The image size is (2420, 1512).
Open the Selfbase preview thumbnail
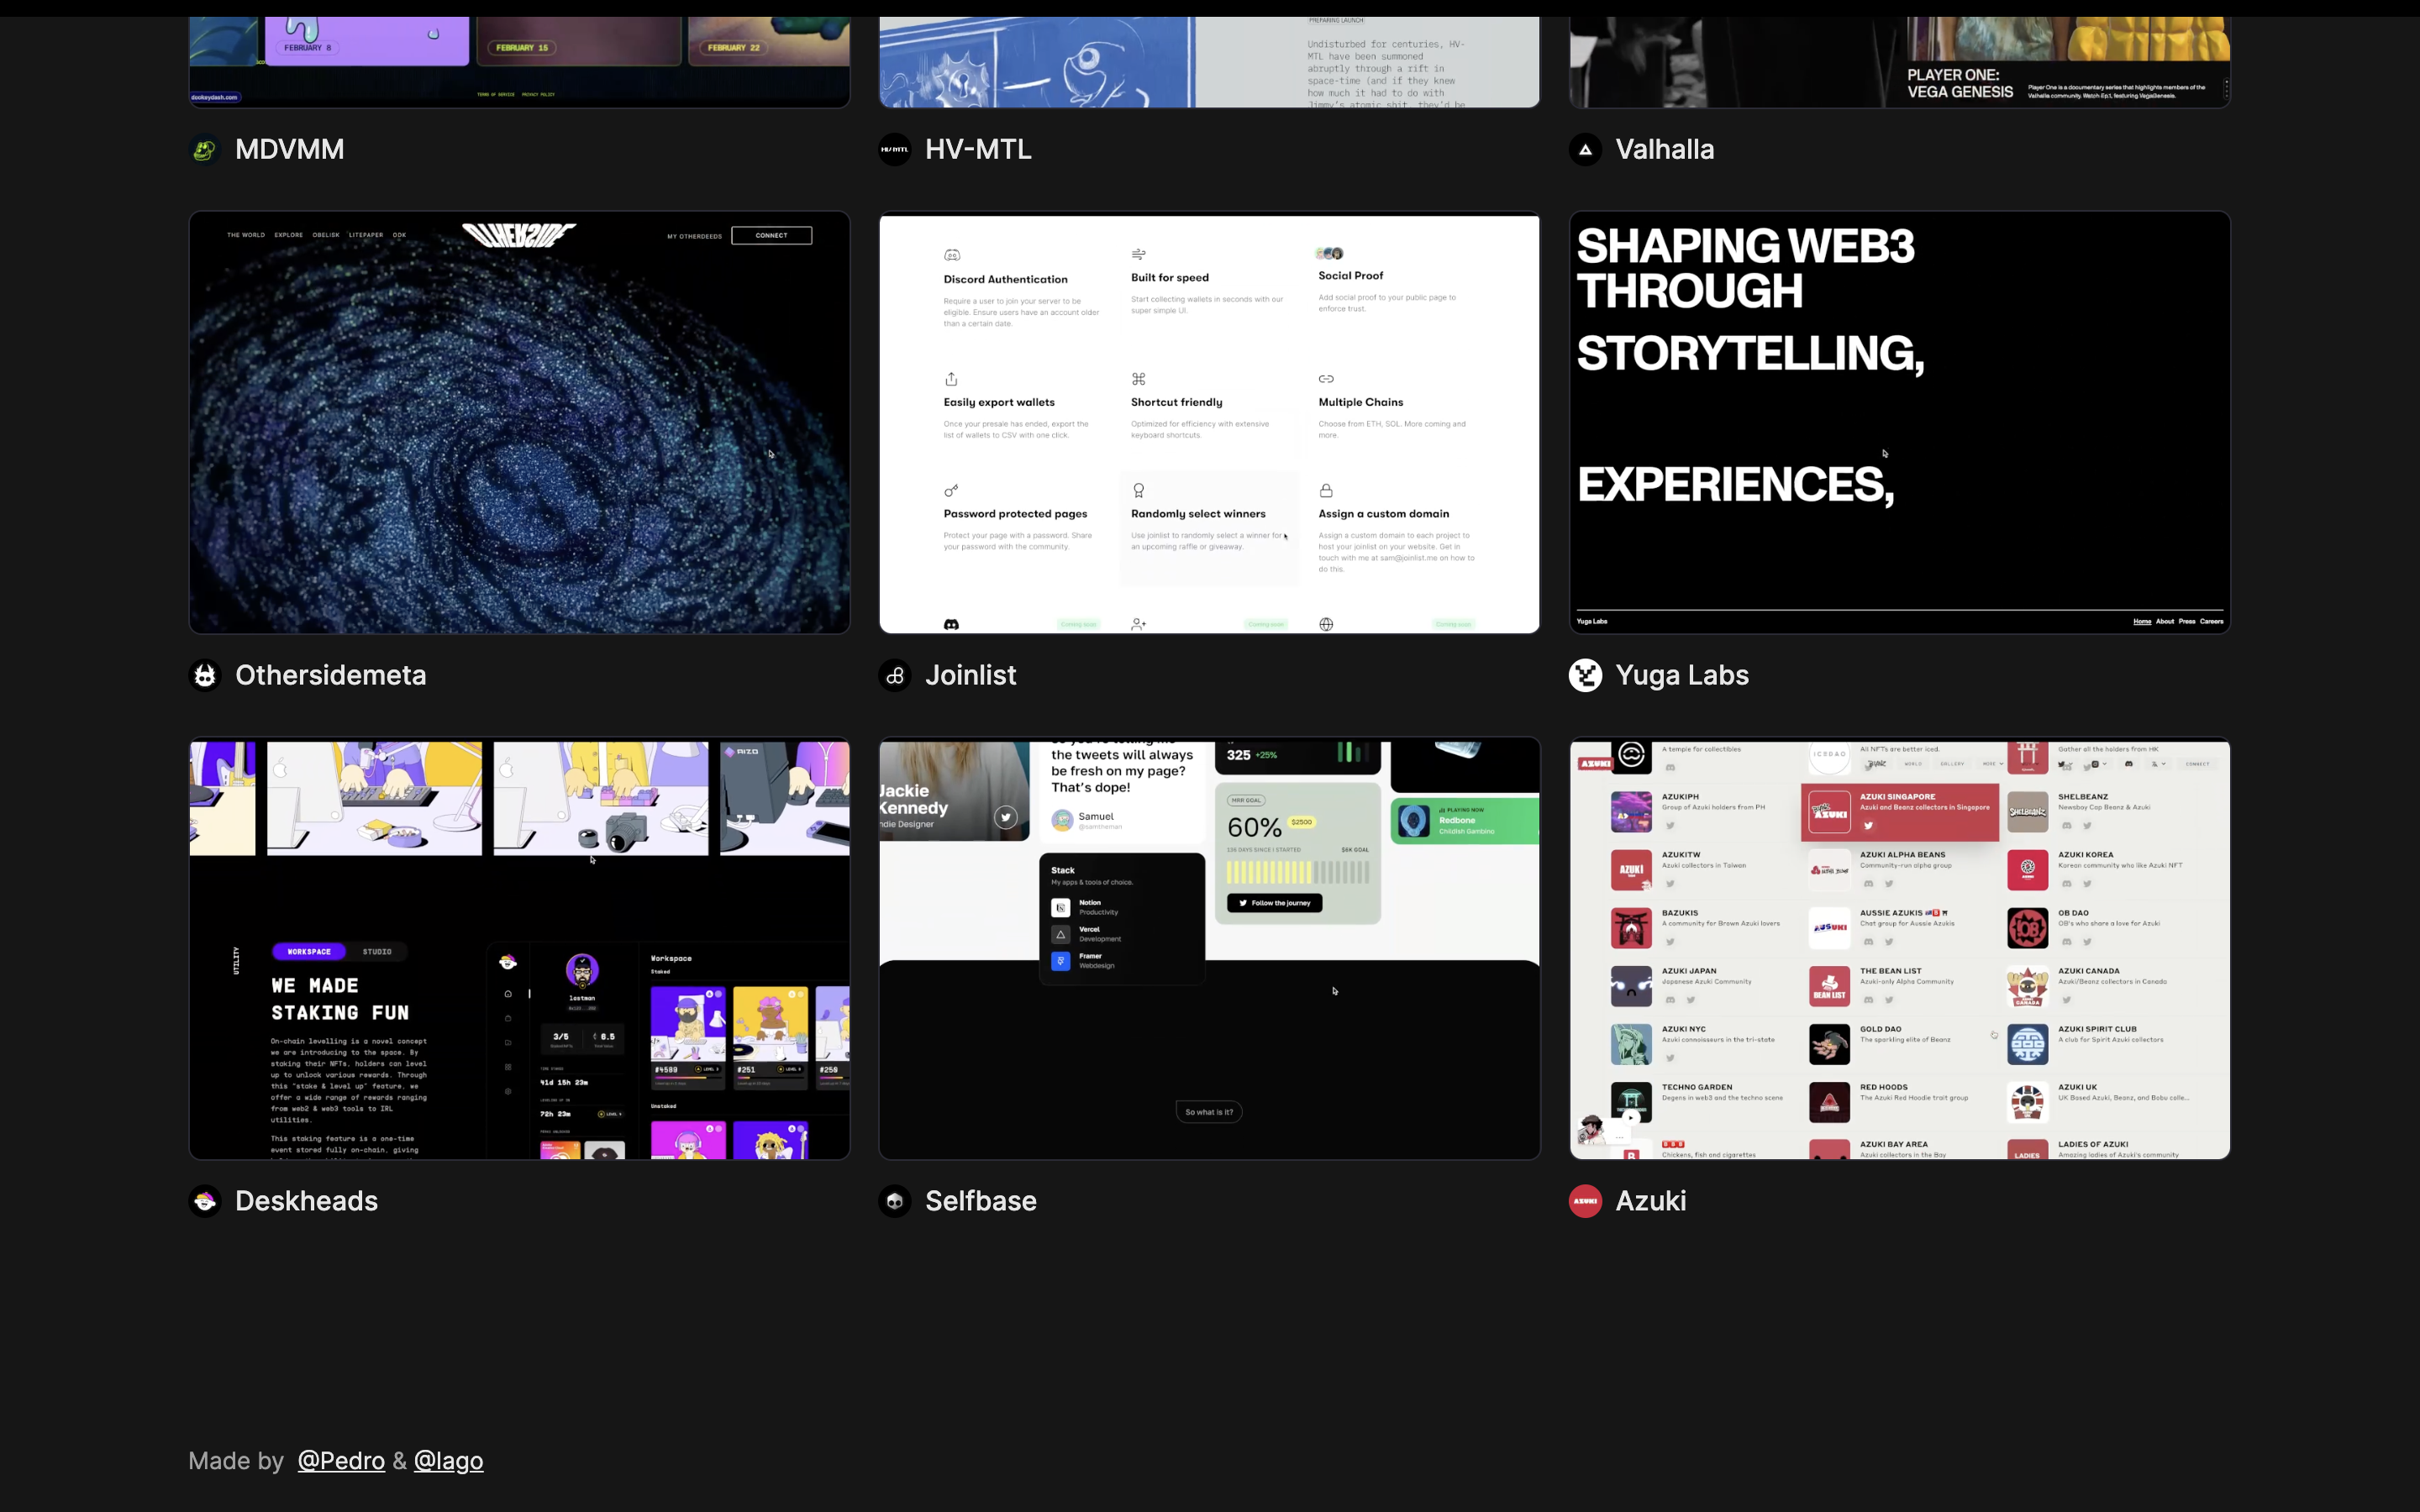click(1209, 948)
